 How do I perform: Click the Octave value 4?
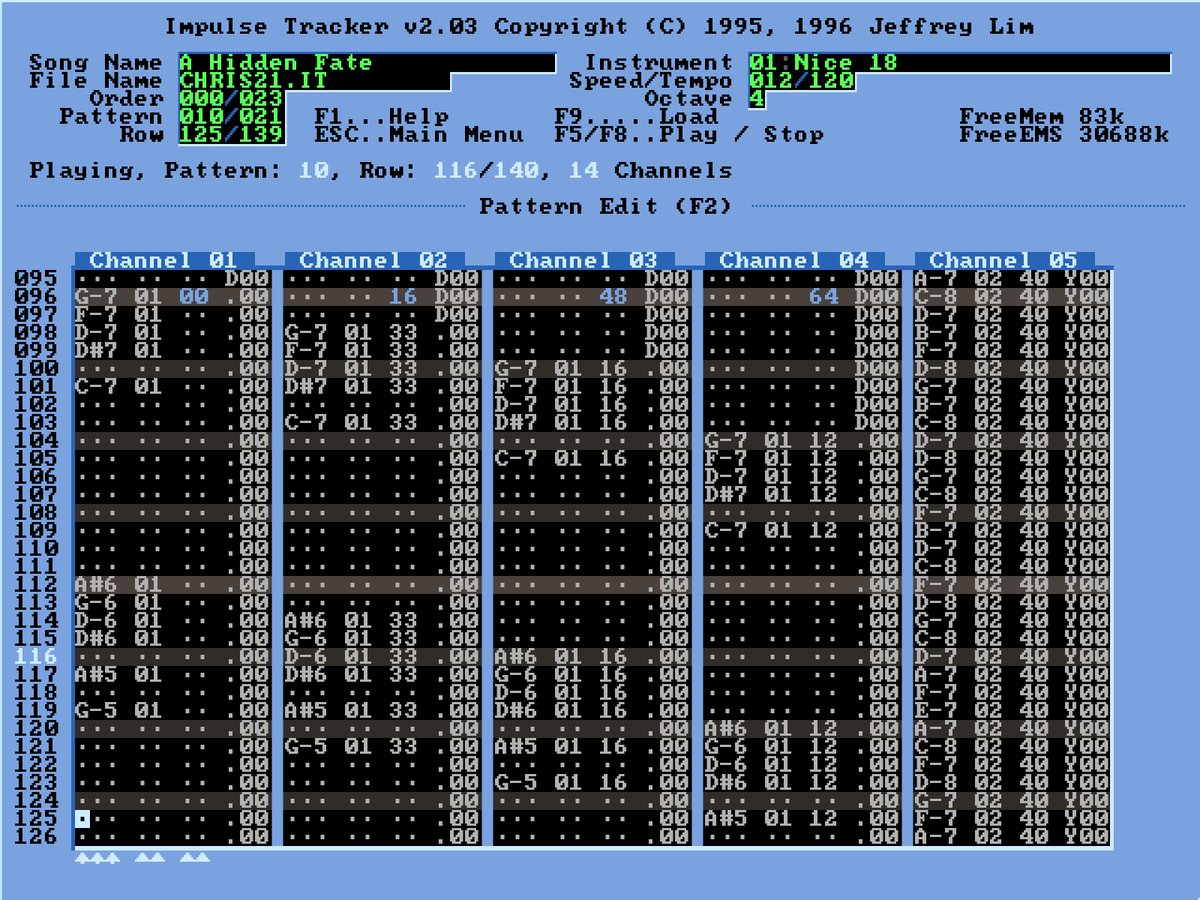(756, 99)
